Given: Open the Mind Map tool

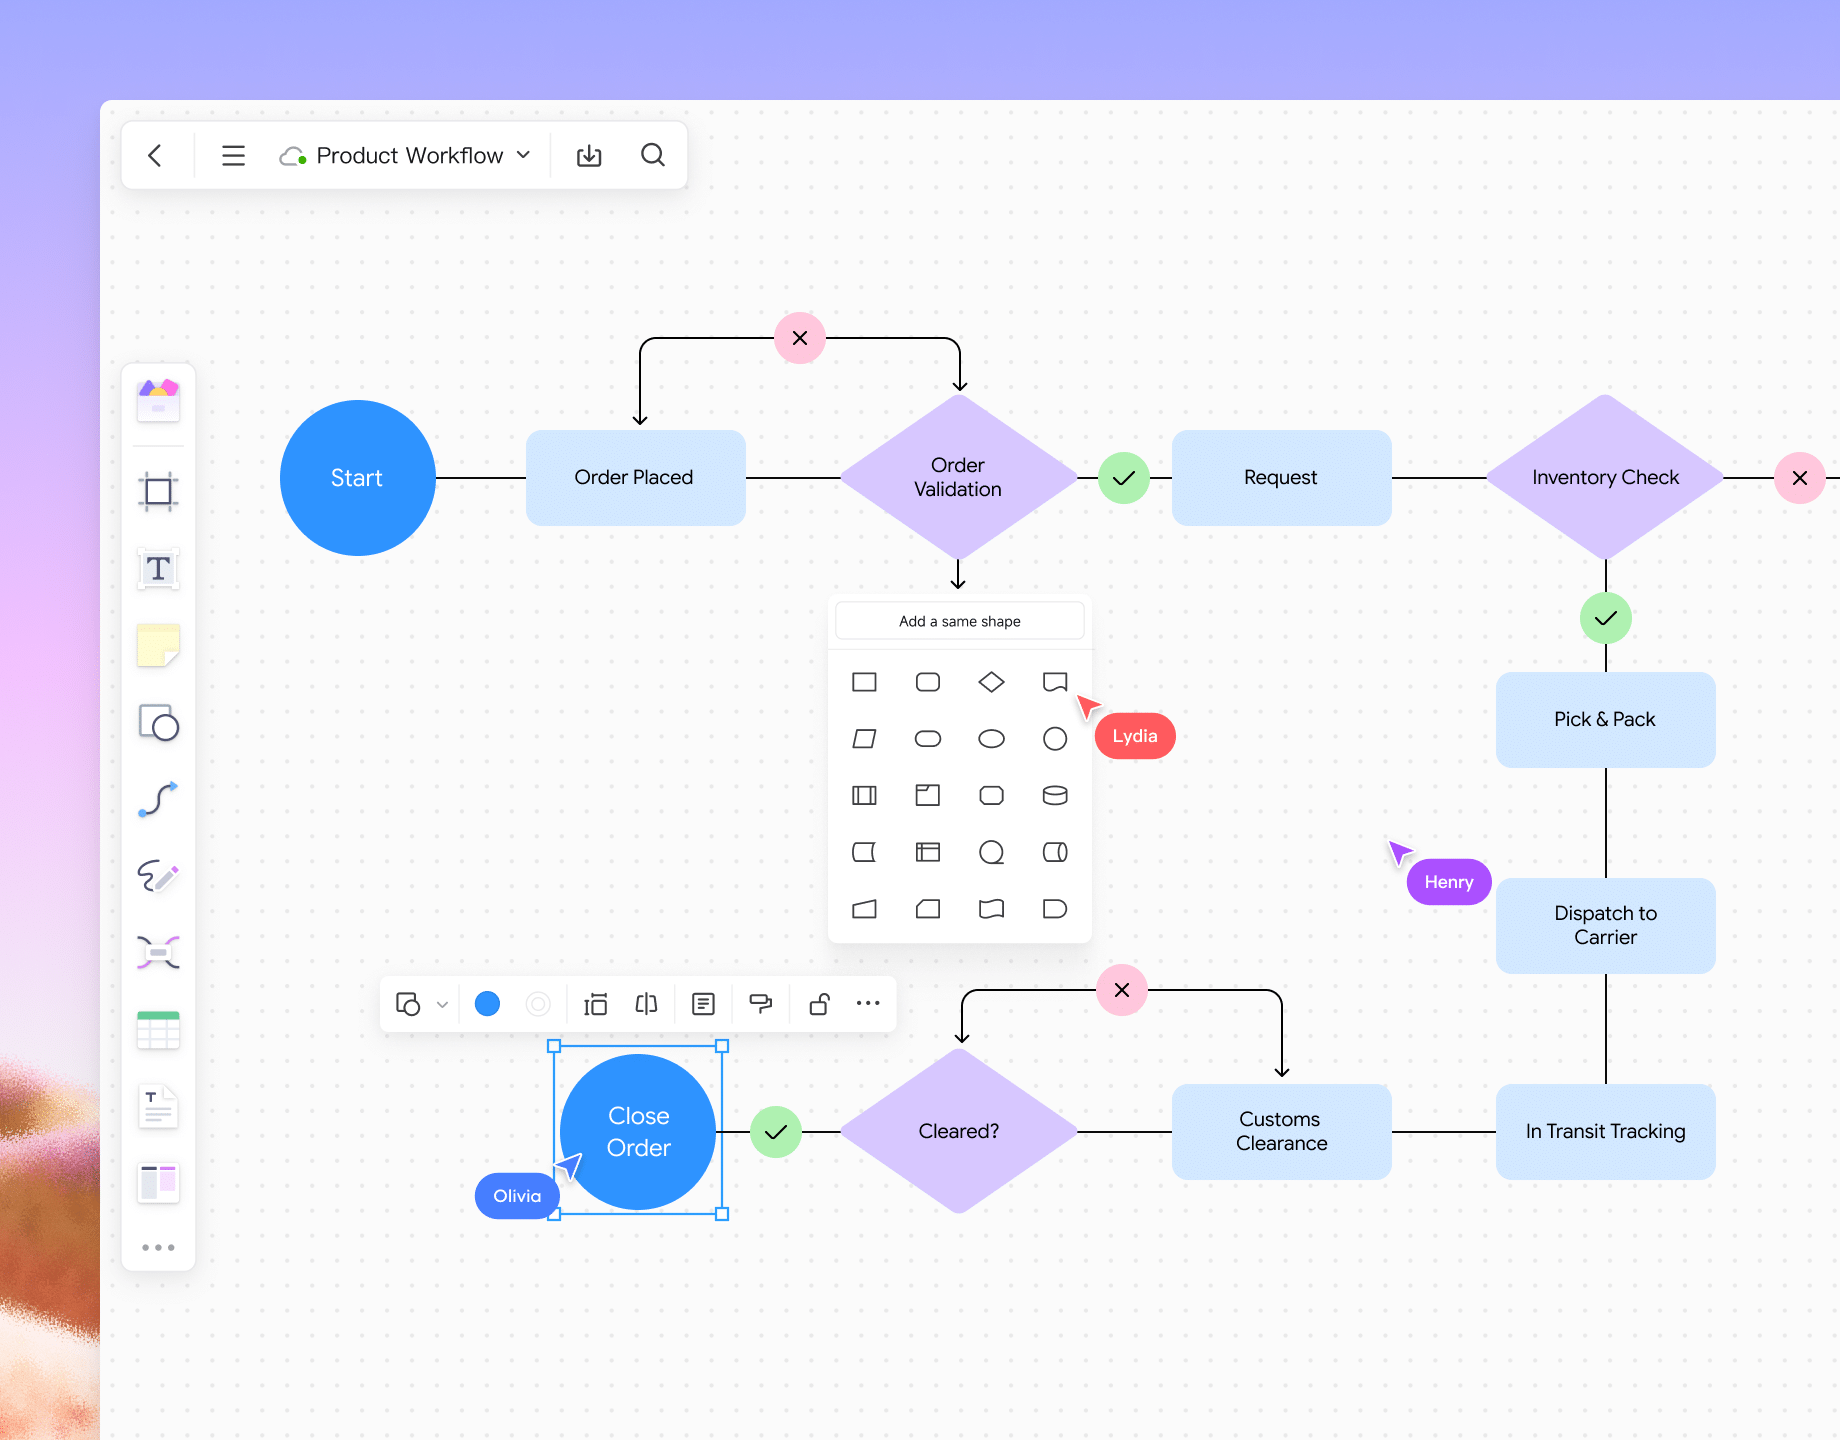Looking at the screenshot, I should (x=157, y=951).
